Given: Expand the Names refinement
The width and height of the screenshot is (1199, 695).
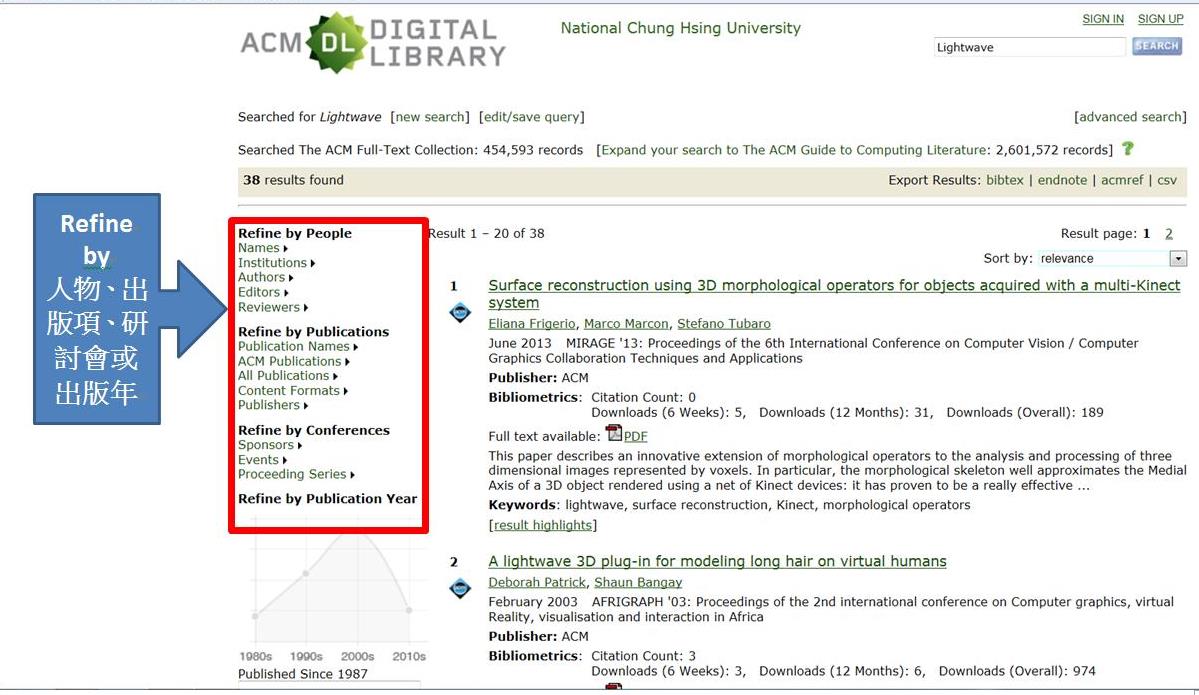Looking at the screenshot, I should pos(262,248).
